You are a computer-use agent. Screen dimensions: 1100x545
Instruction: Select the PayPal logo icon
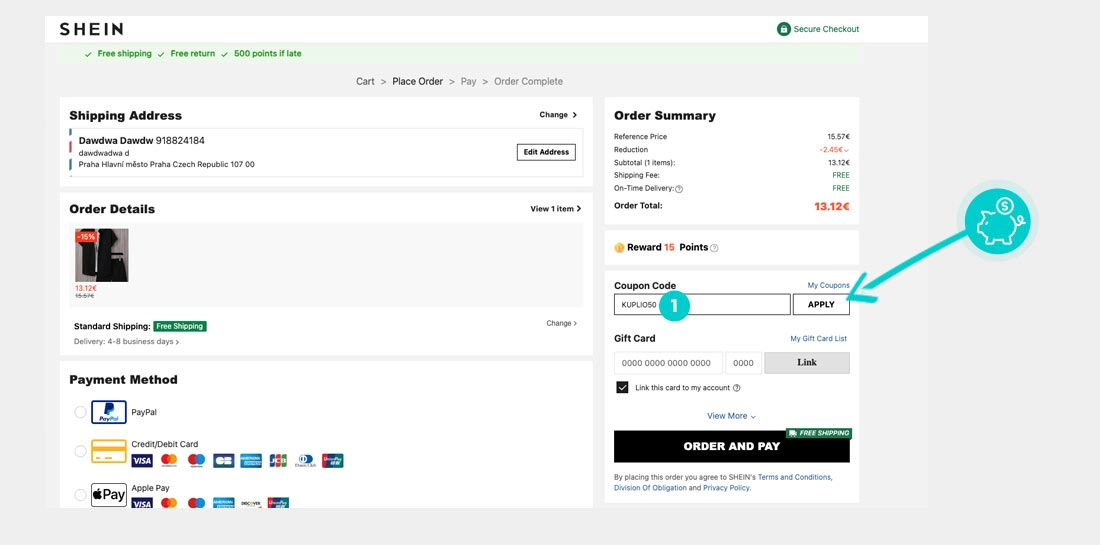point(109,412)
